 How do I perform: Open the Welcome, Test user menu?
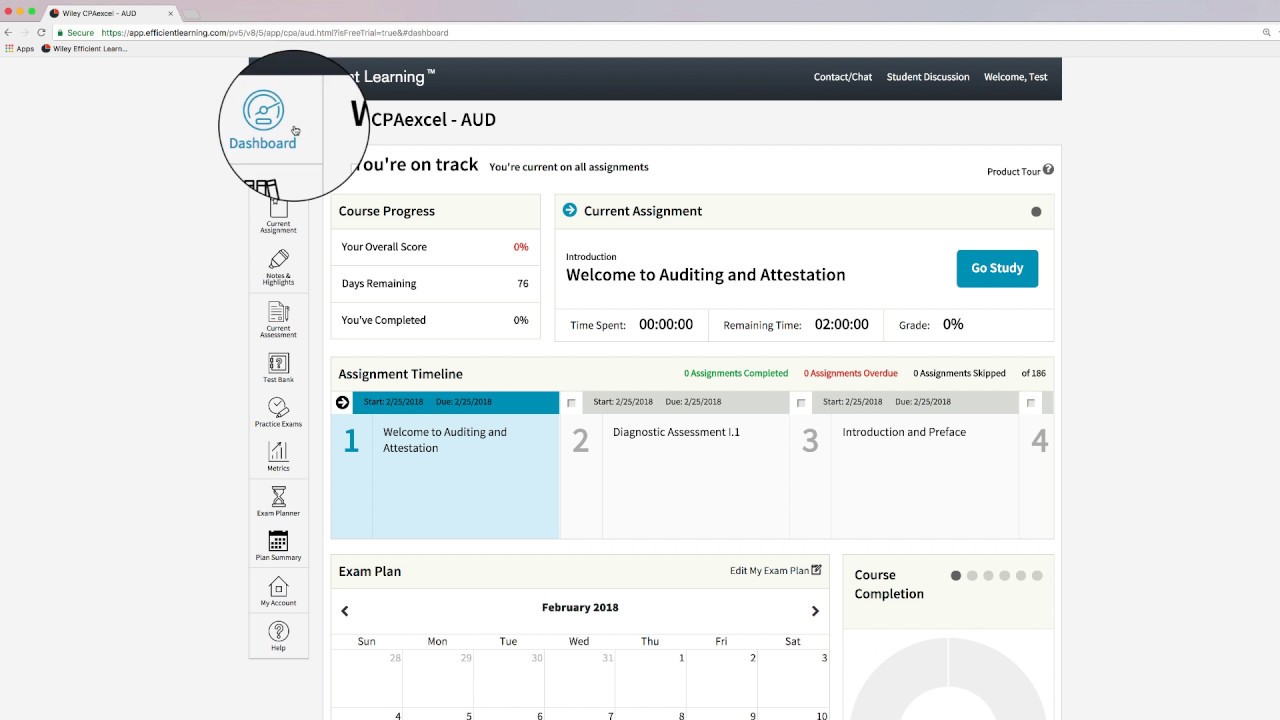coord(1016,77)
